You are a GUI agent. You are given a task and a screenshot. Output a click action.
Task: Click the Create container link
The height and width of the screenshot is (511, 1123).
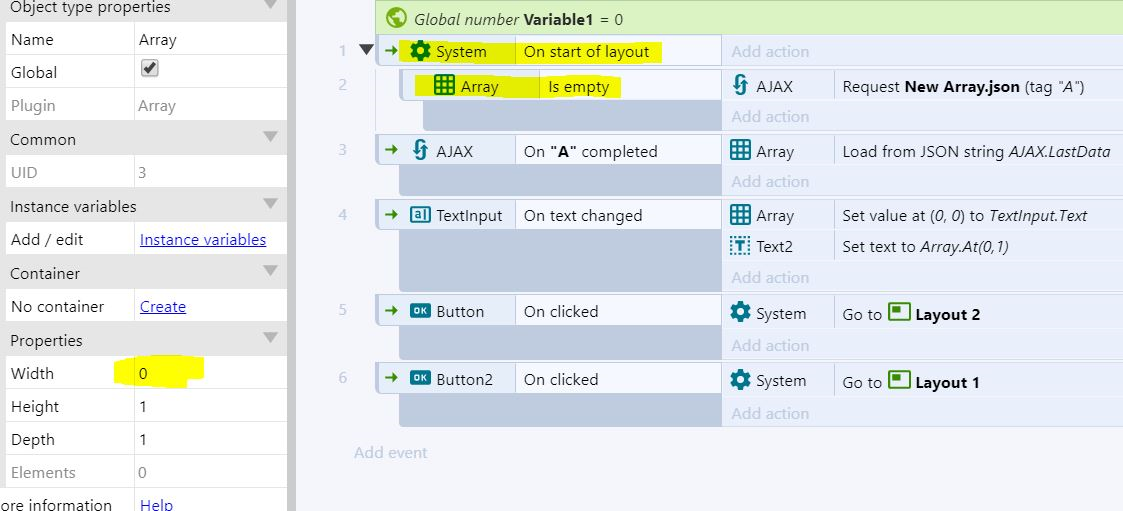point(163,306)
